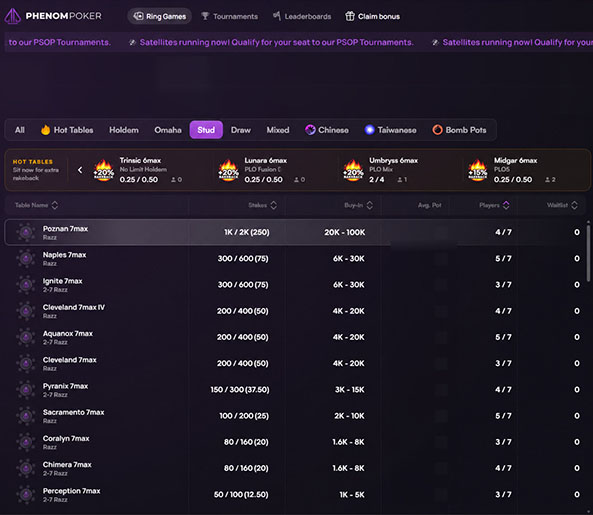This screenshot has height=515, width=593.
Task: Click the trophy icon beside Tournaments
Action: [205, 16]
